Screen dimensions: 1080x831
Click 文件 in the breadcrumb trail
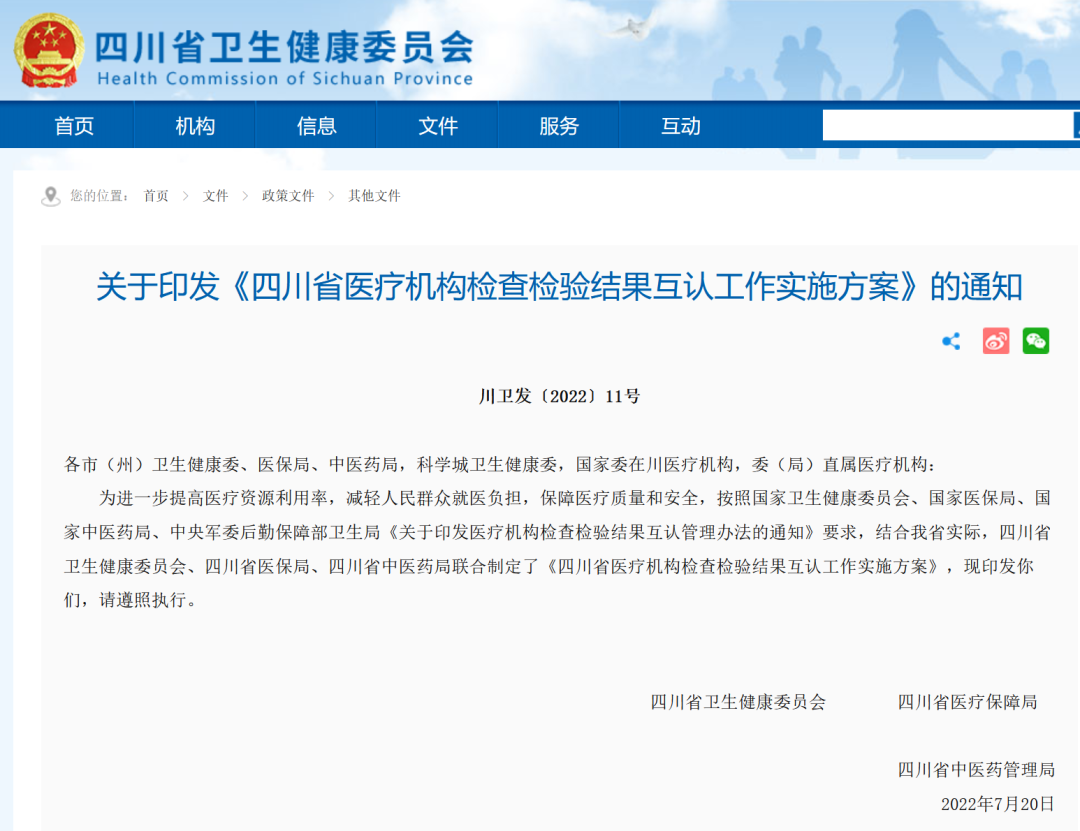pos(216,196)
